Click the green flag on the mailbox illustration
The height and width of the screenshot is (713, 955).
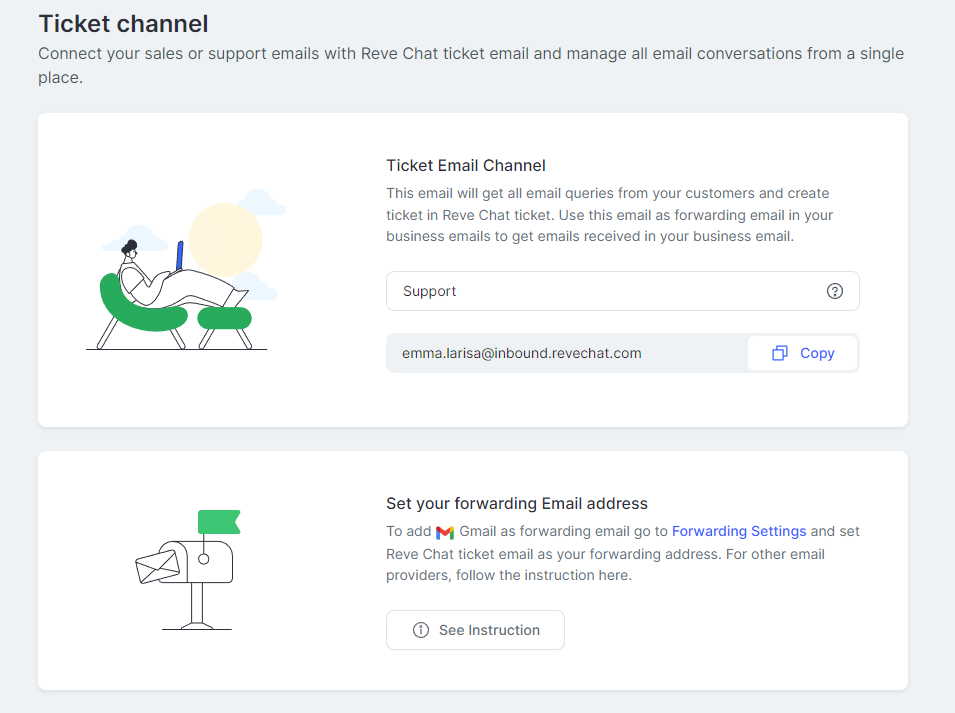219,522
